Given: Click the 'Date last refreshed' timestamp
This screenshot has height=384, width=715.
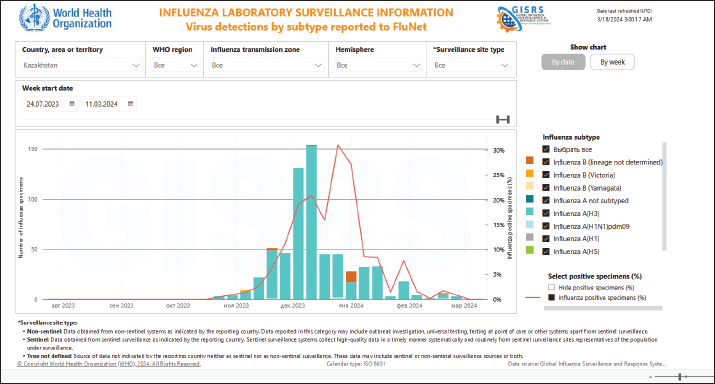Looking at the screenshot, I should tap(624, 15).
